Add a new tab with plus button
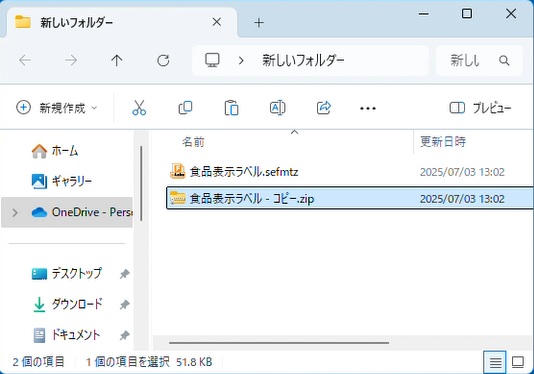Screen dimensions: 534x374 click(259, 23)
